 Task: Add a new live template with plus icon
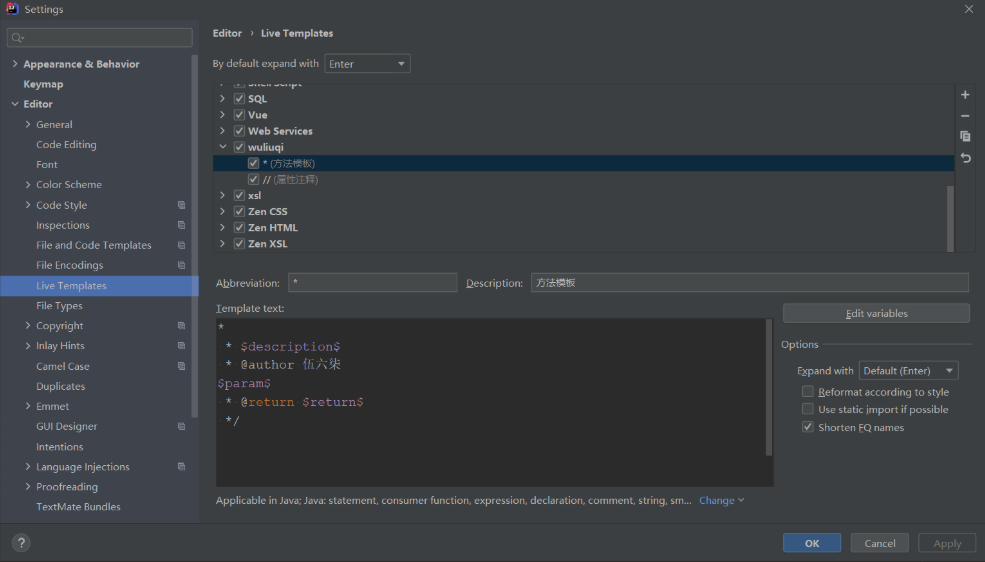click(x=965, y=95)
